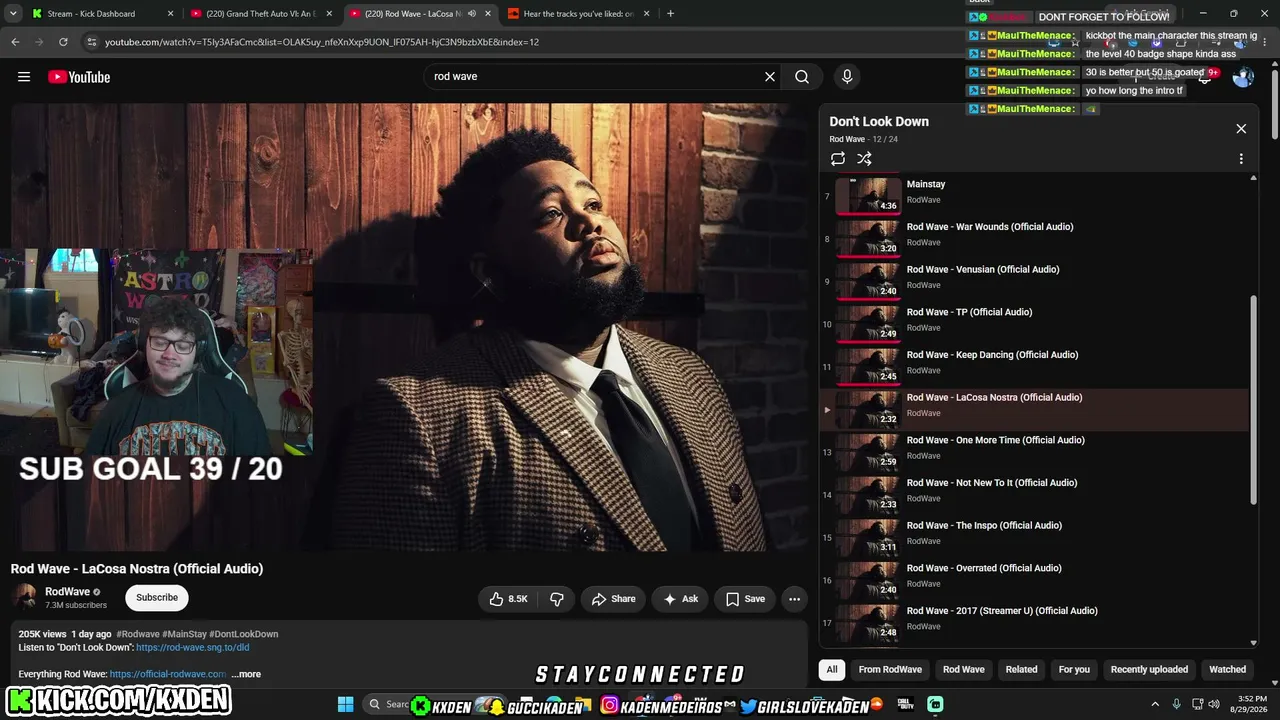Viewport: 1280px width, 720px height.
Task: Open the #Rodwave hashtag link
Action: tap(138, 634)
